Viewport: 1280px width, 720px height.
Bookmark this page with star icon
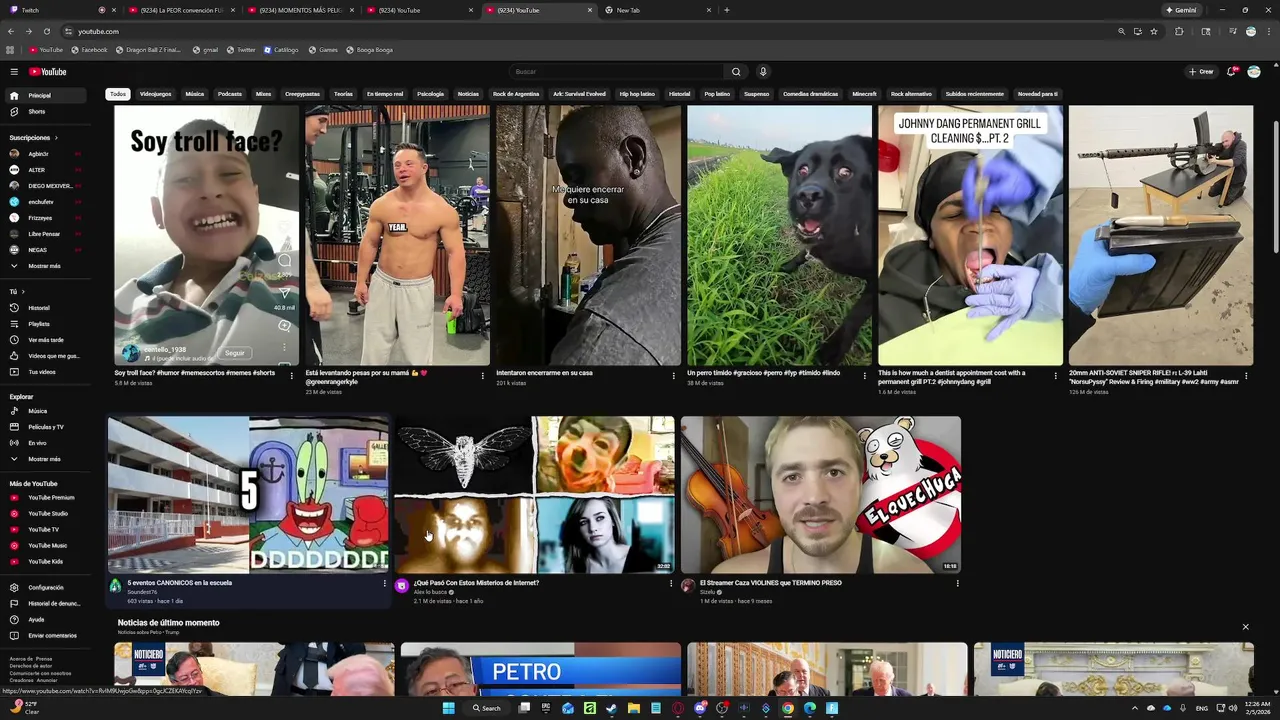(1154, 31)
